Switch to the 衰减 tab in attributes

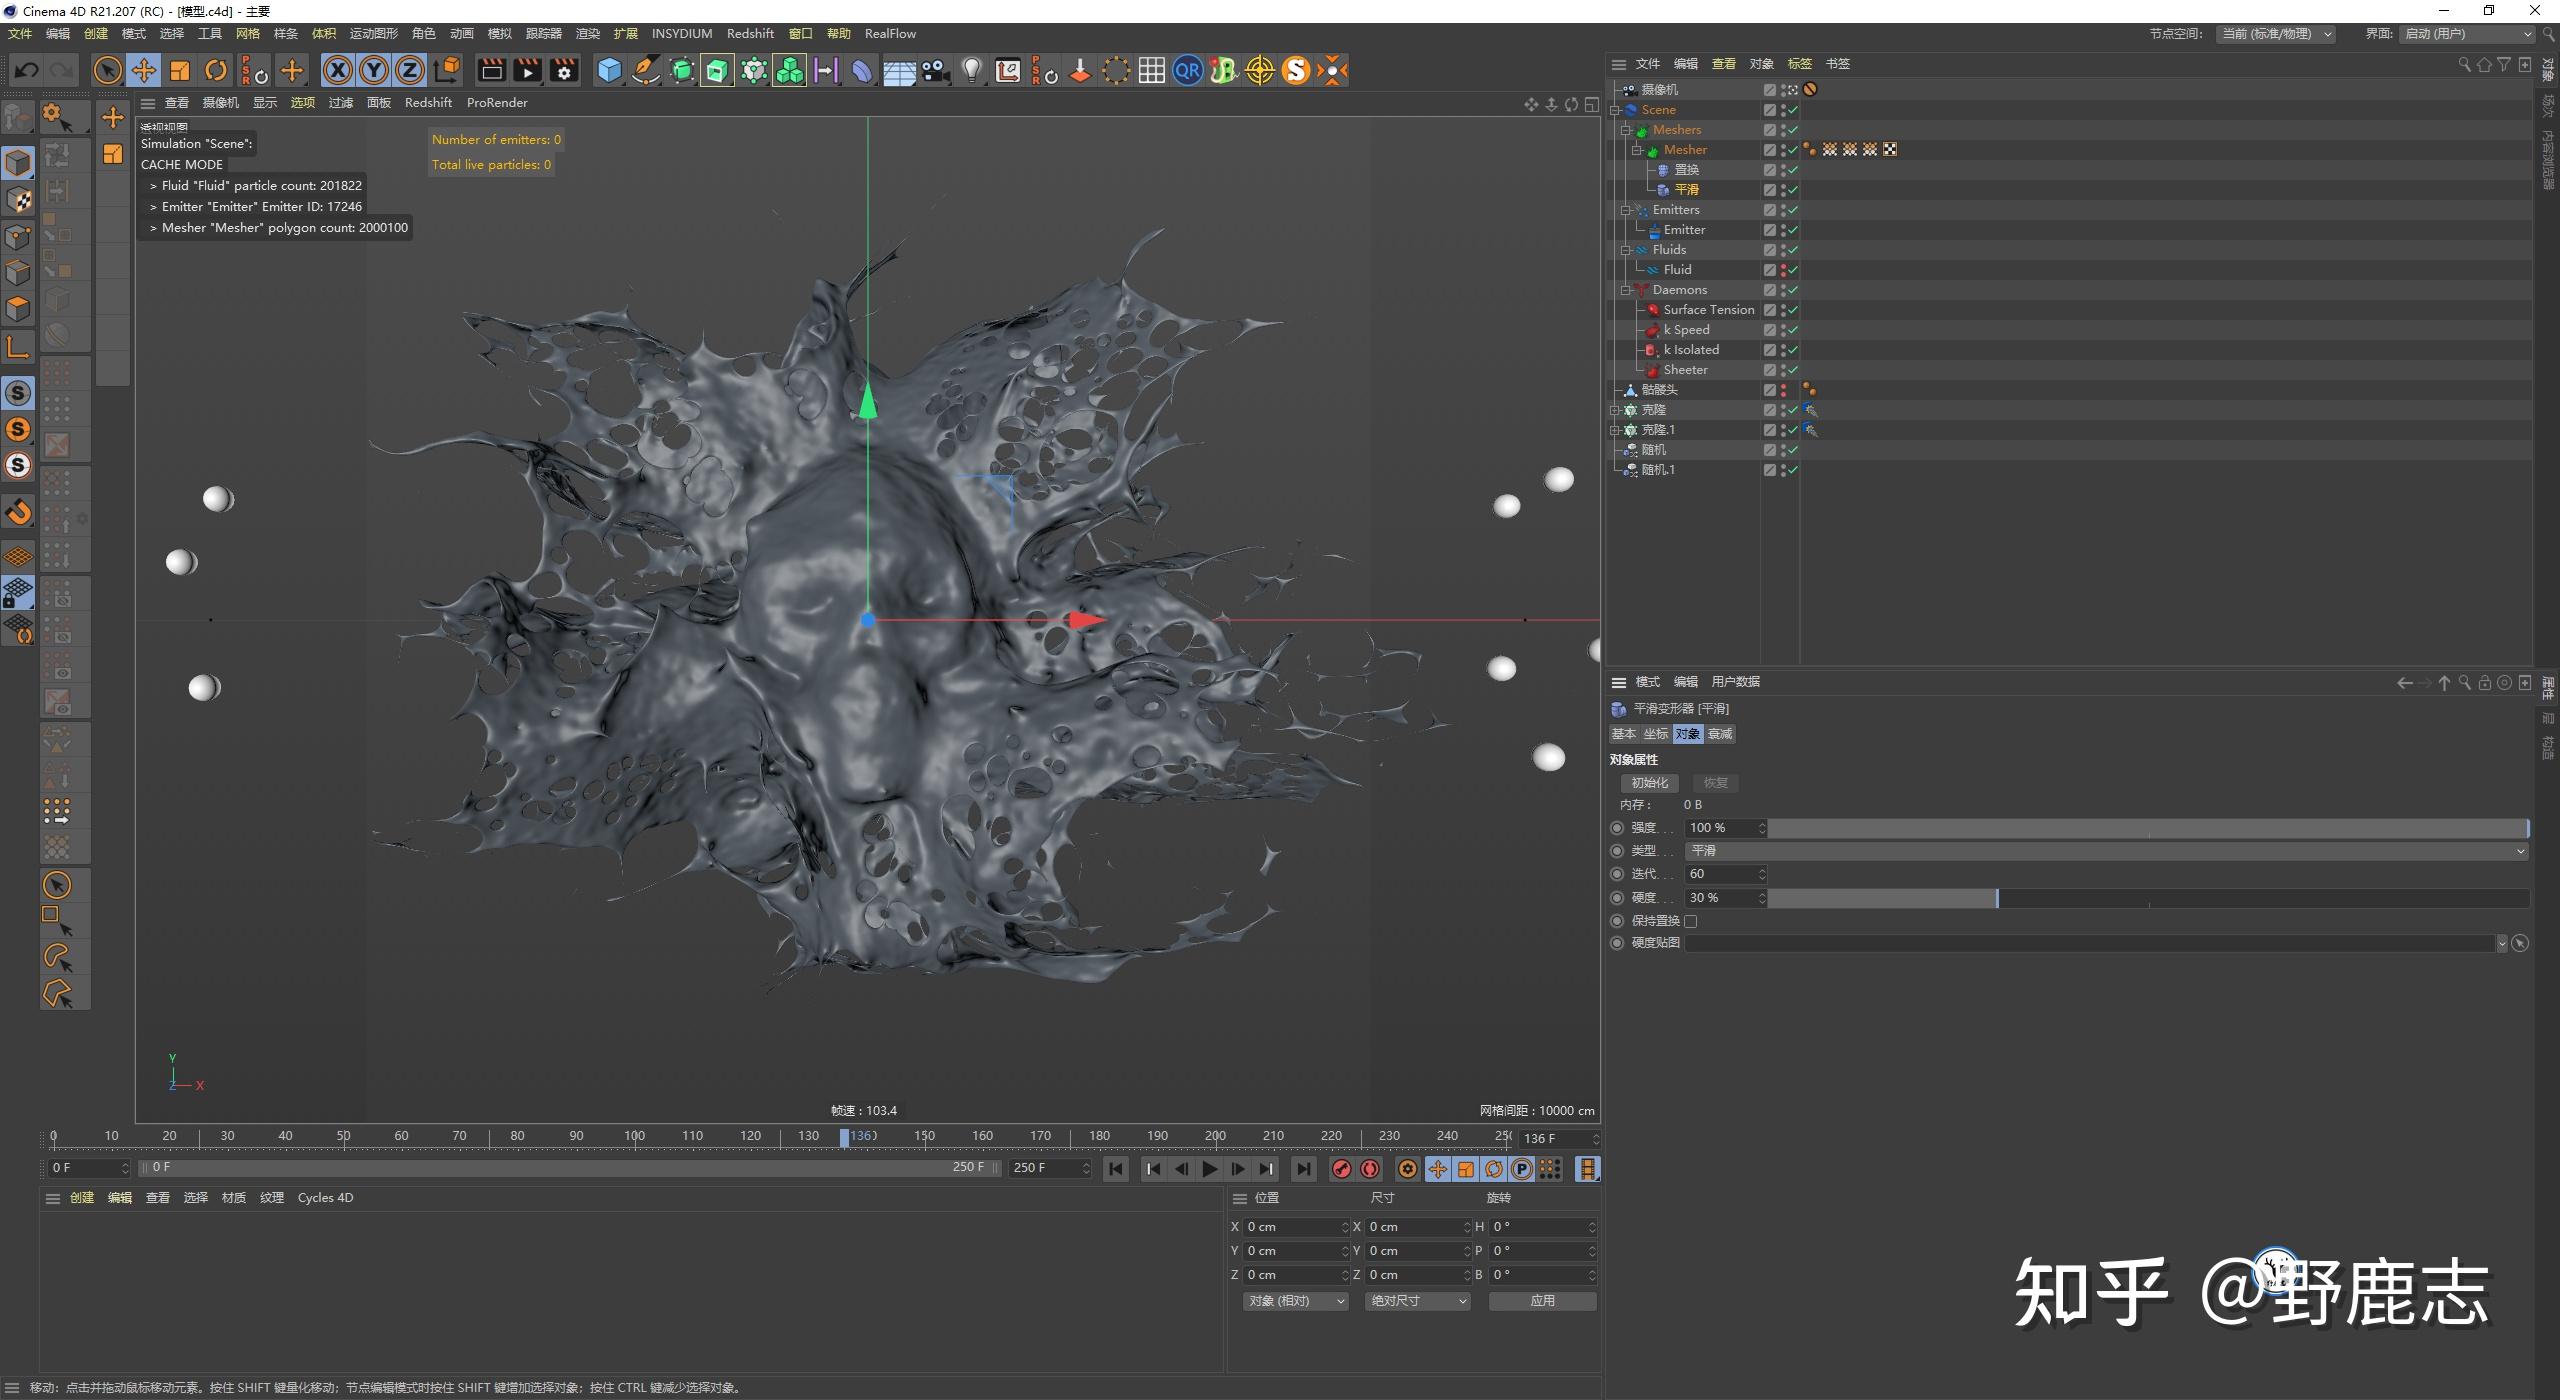pyautogui.click(x=1719, y=733)
